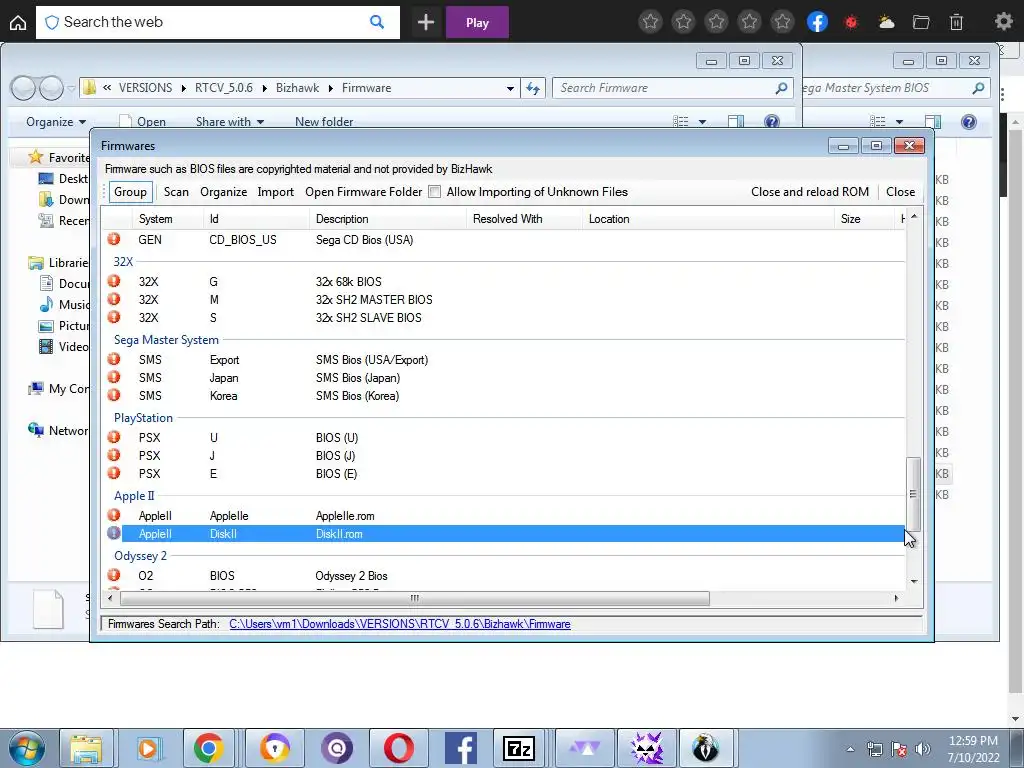The height and width of the screenshot is (768, 1024).
Task: Open Chrome from the taskbar
Action: click(x=208, y=748)
